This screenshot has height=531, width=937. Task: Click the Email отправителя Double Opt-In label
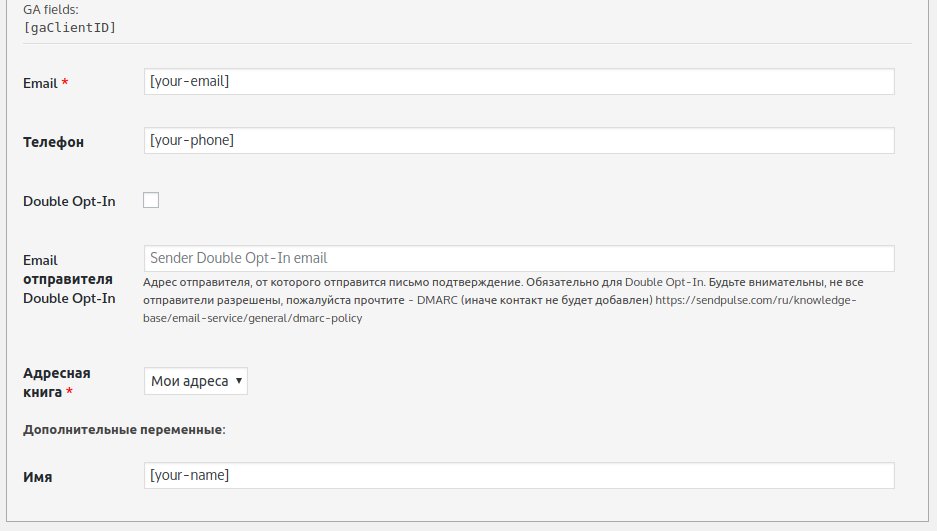click(68, 279)
